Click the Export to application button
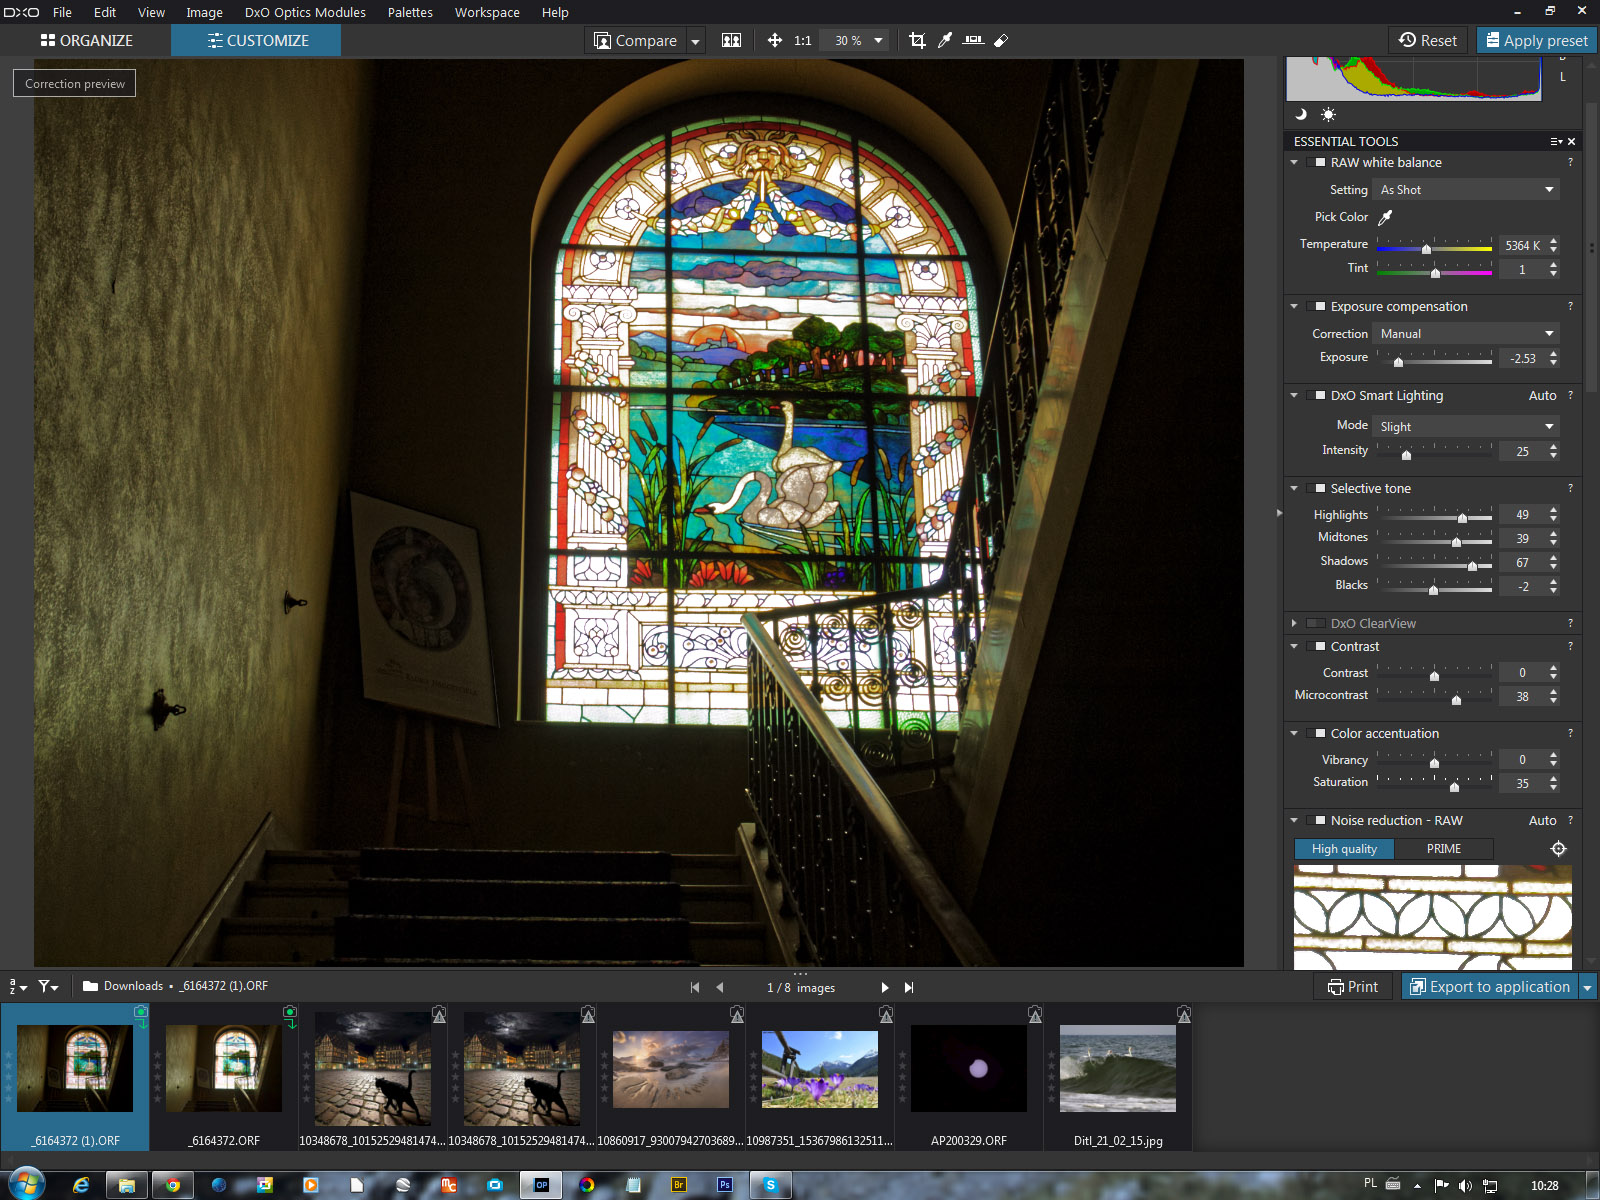This screenshot has height=1200, width=1600. [1489, 987]
